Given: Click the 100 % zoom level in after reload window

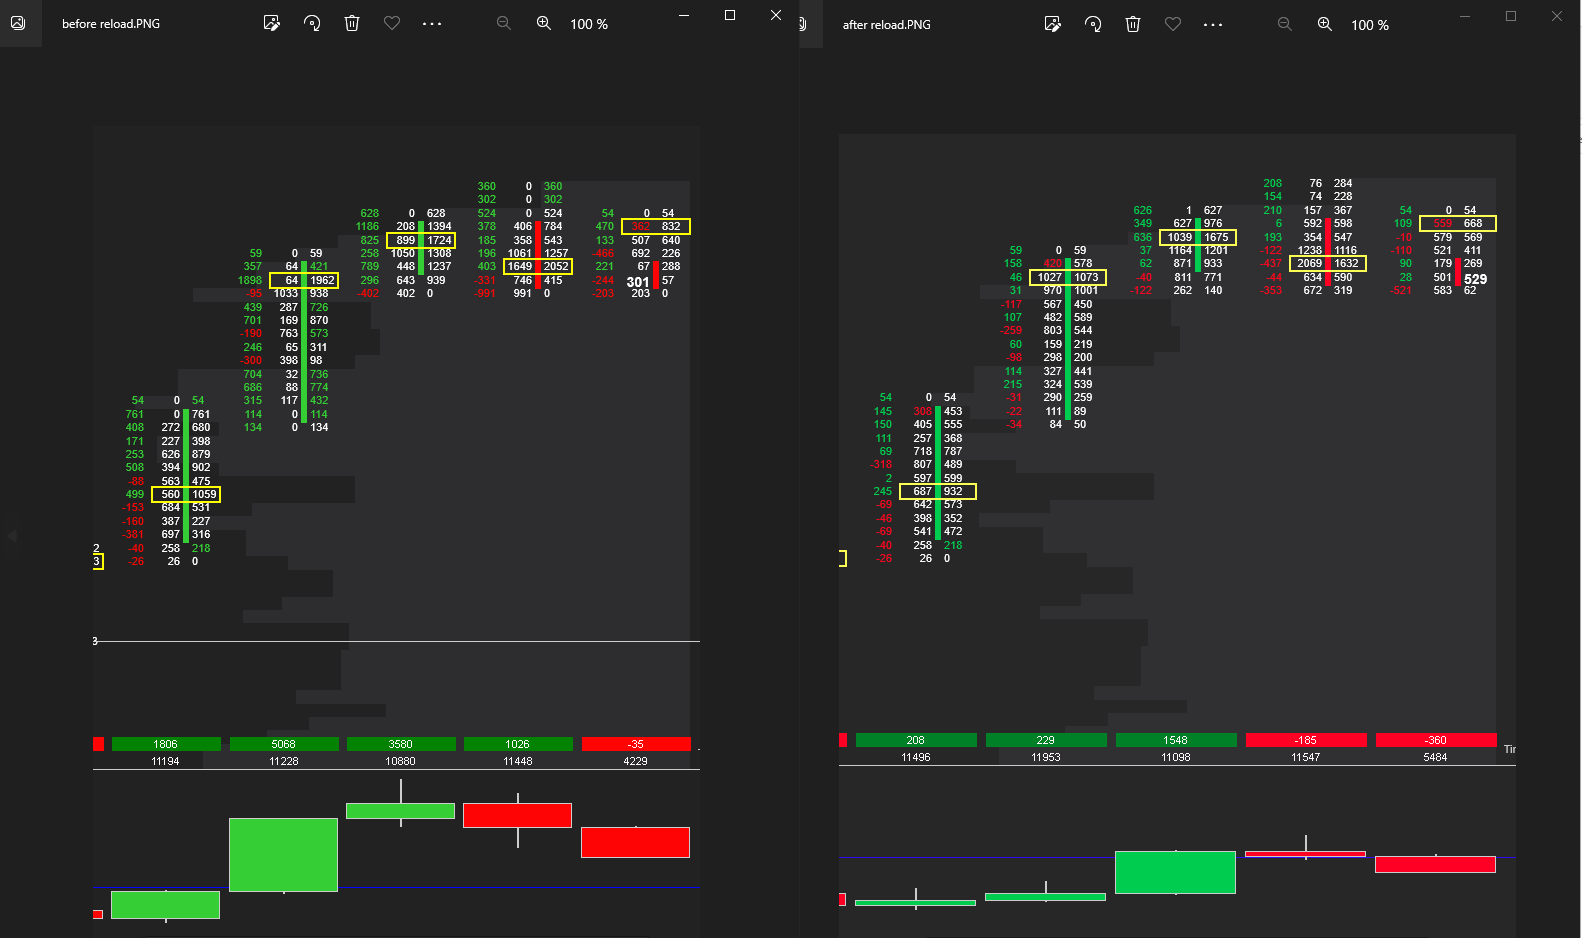Looking at the screenshot, I should (1370, 25).
